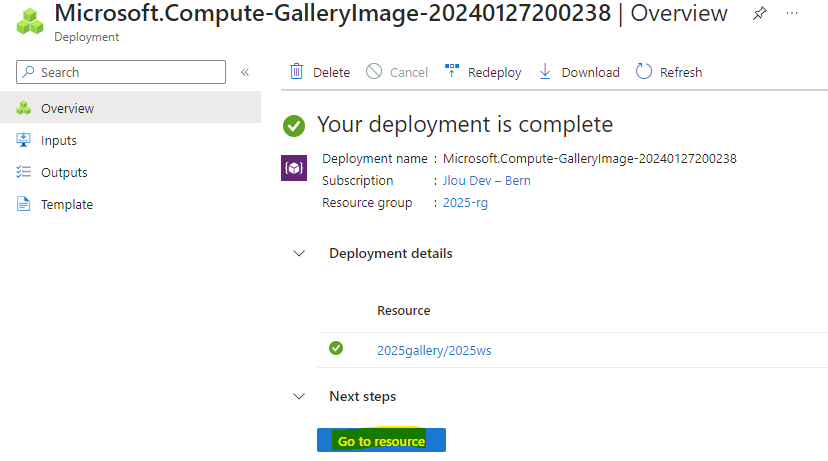Click the Refresh circular arrow icon
Viewport: 828px width, 461px height.
[644, 71]
